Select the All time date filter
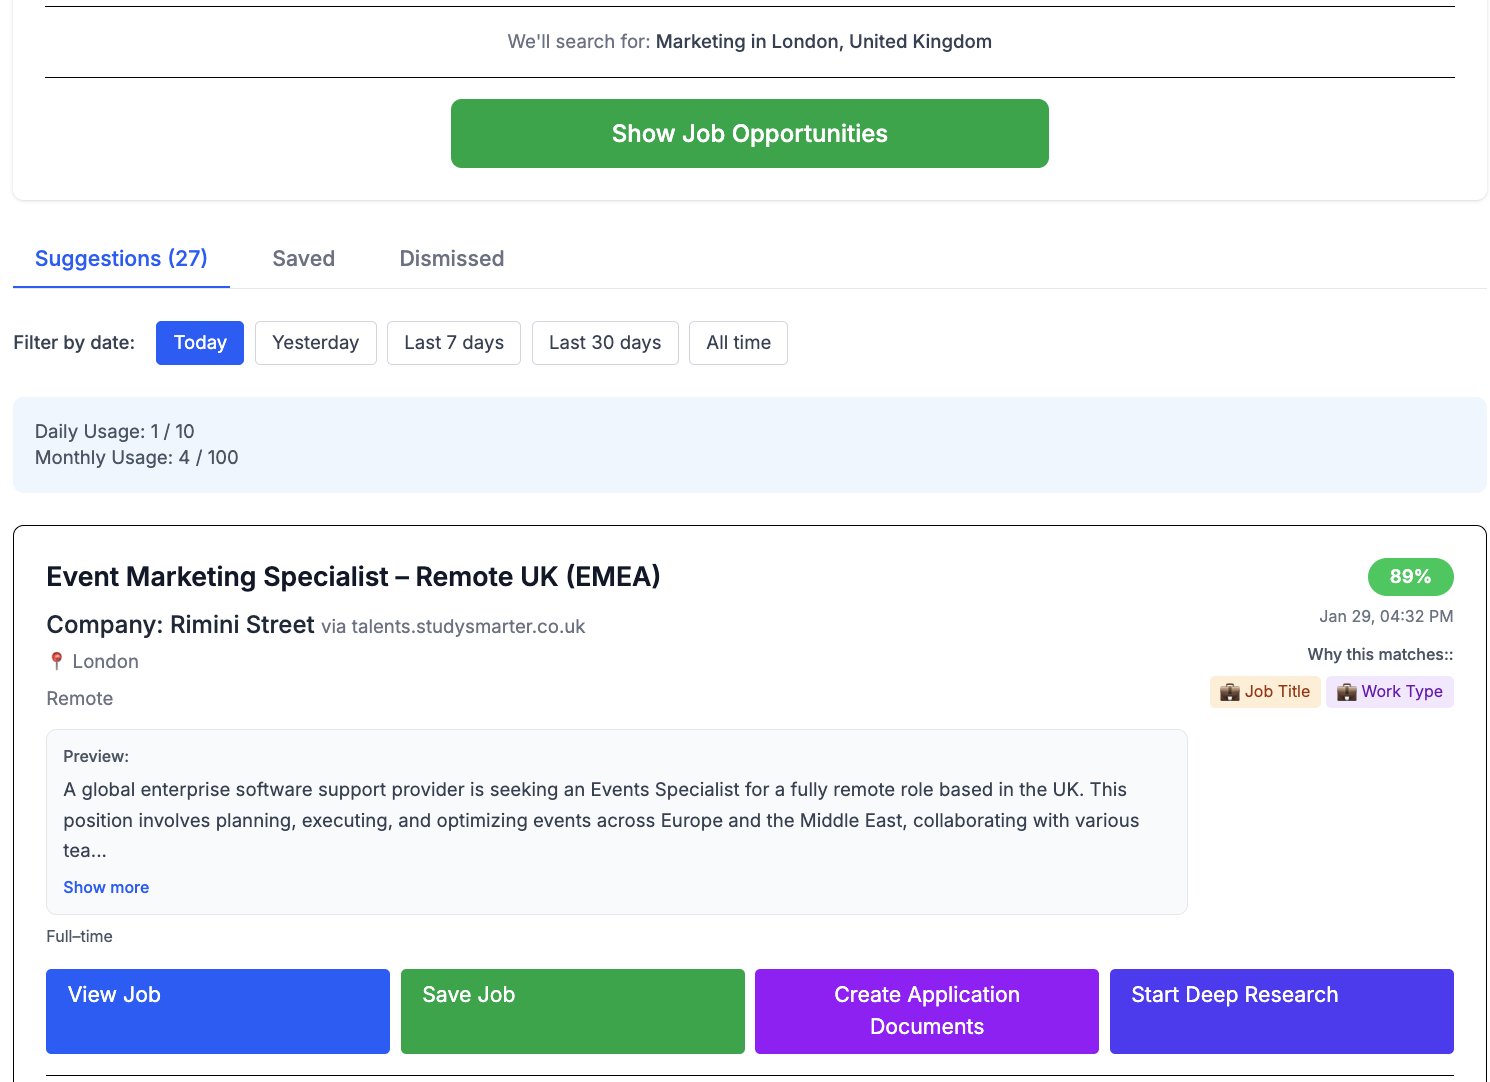The height and width of the screenshot is (1082, 1490). click(738, 343)
